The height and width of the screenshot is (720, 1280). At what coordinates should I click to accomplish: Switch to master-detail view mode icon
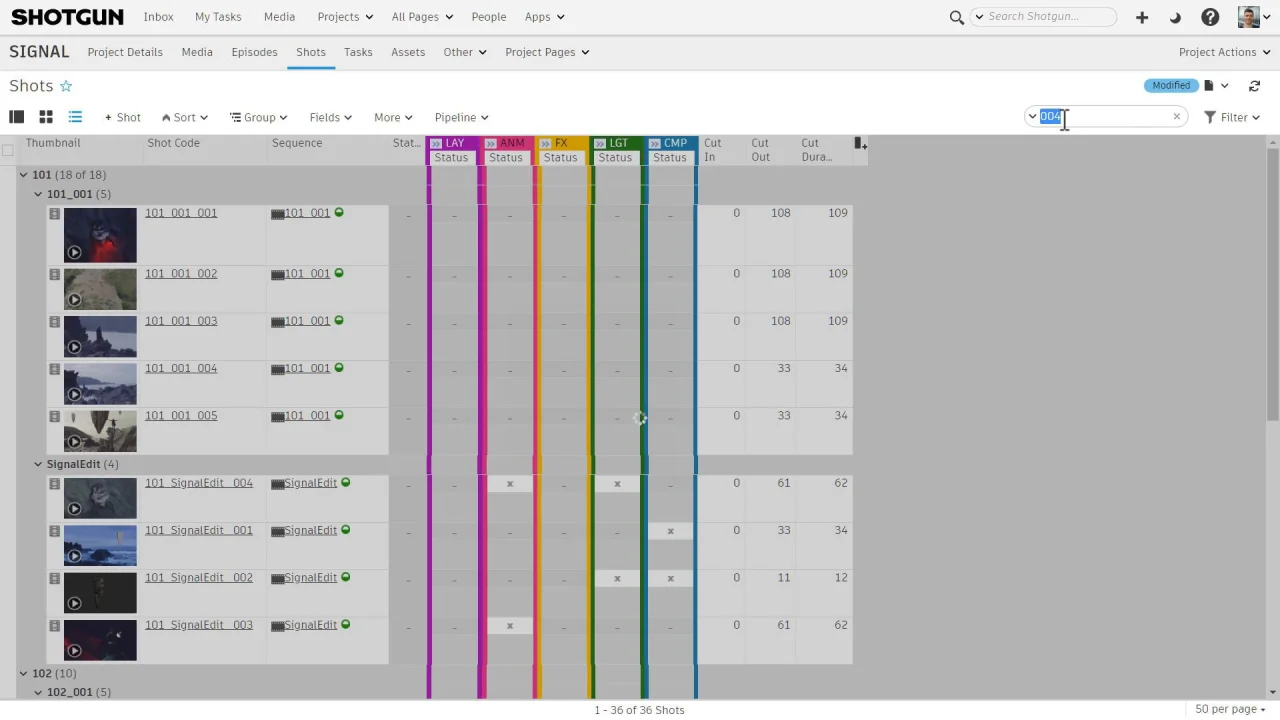click(x=16, y=117)
